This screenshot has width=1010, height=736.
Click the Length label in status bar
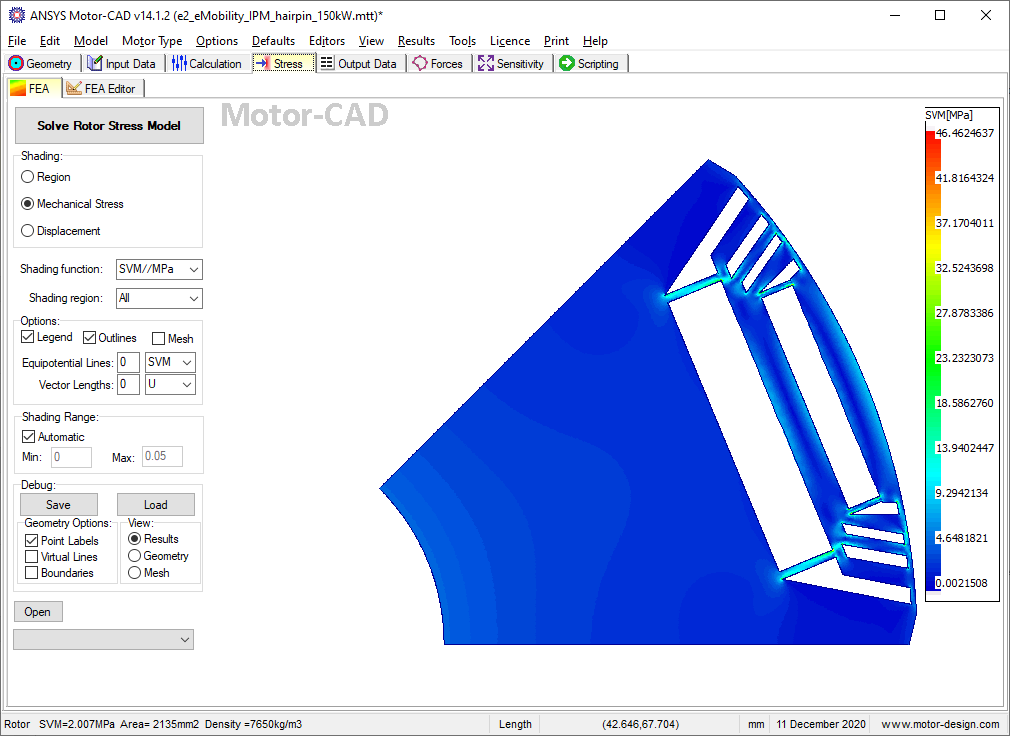pos(515,724)
